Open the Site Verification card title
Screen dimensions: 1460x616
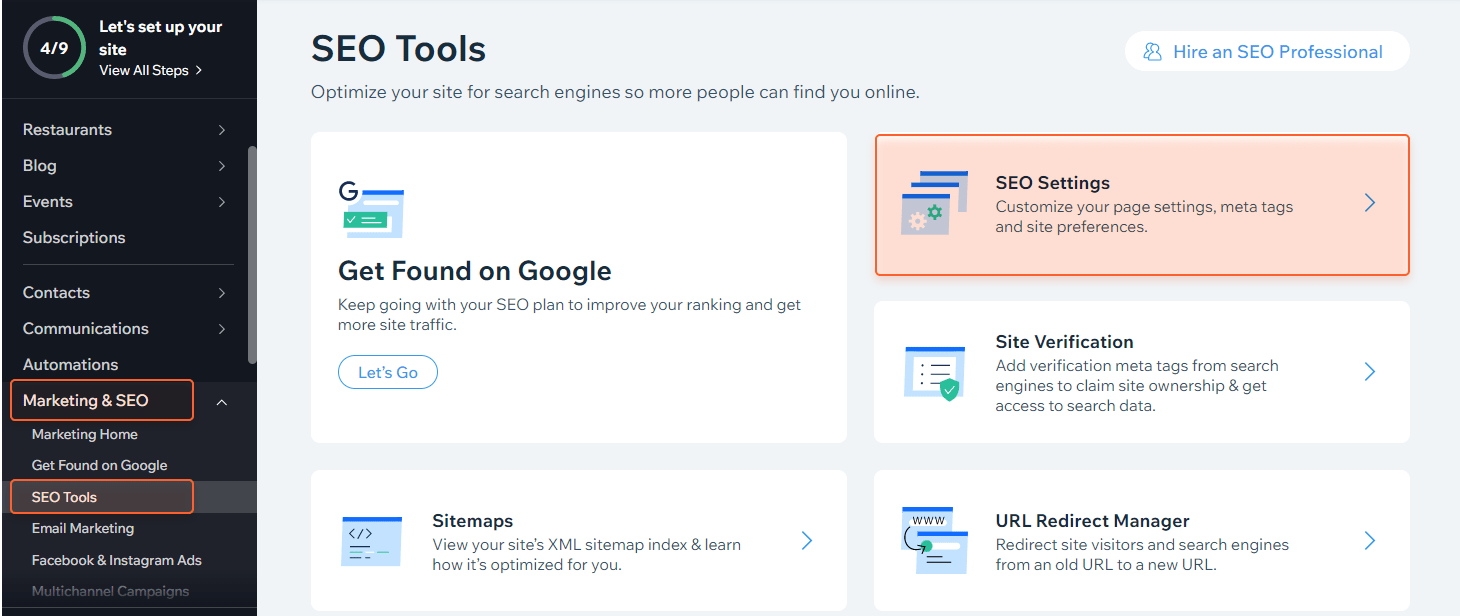point(1065,342)
